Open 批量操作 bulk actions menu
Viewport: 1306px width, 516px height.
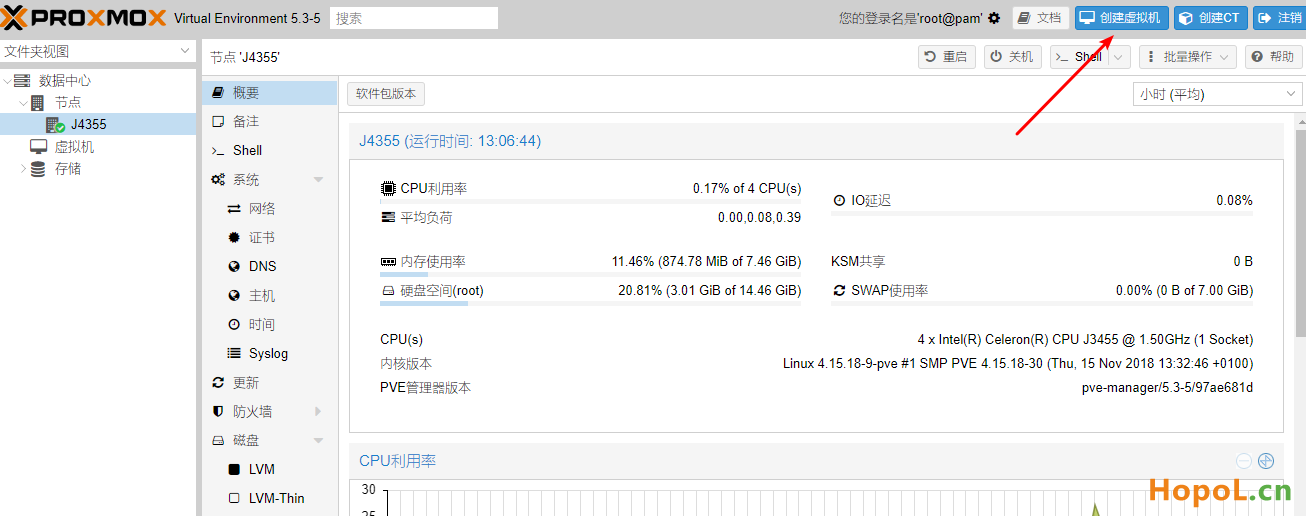click(1188, 57)
